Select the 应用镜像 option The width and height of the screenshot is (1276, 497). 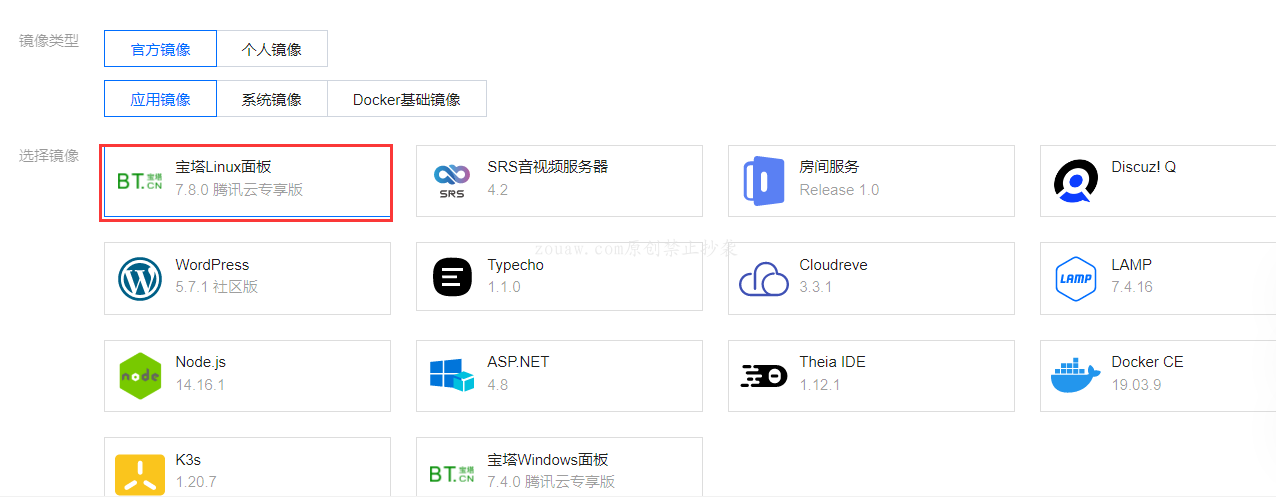[x=160, y=99]
